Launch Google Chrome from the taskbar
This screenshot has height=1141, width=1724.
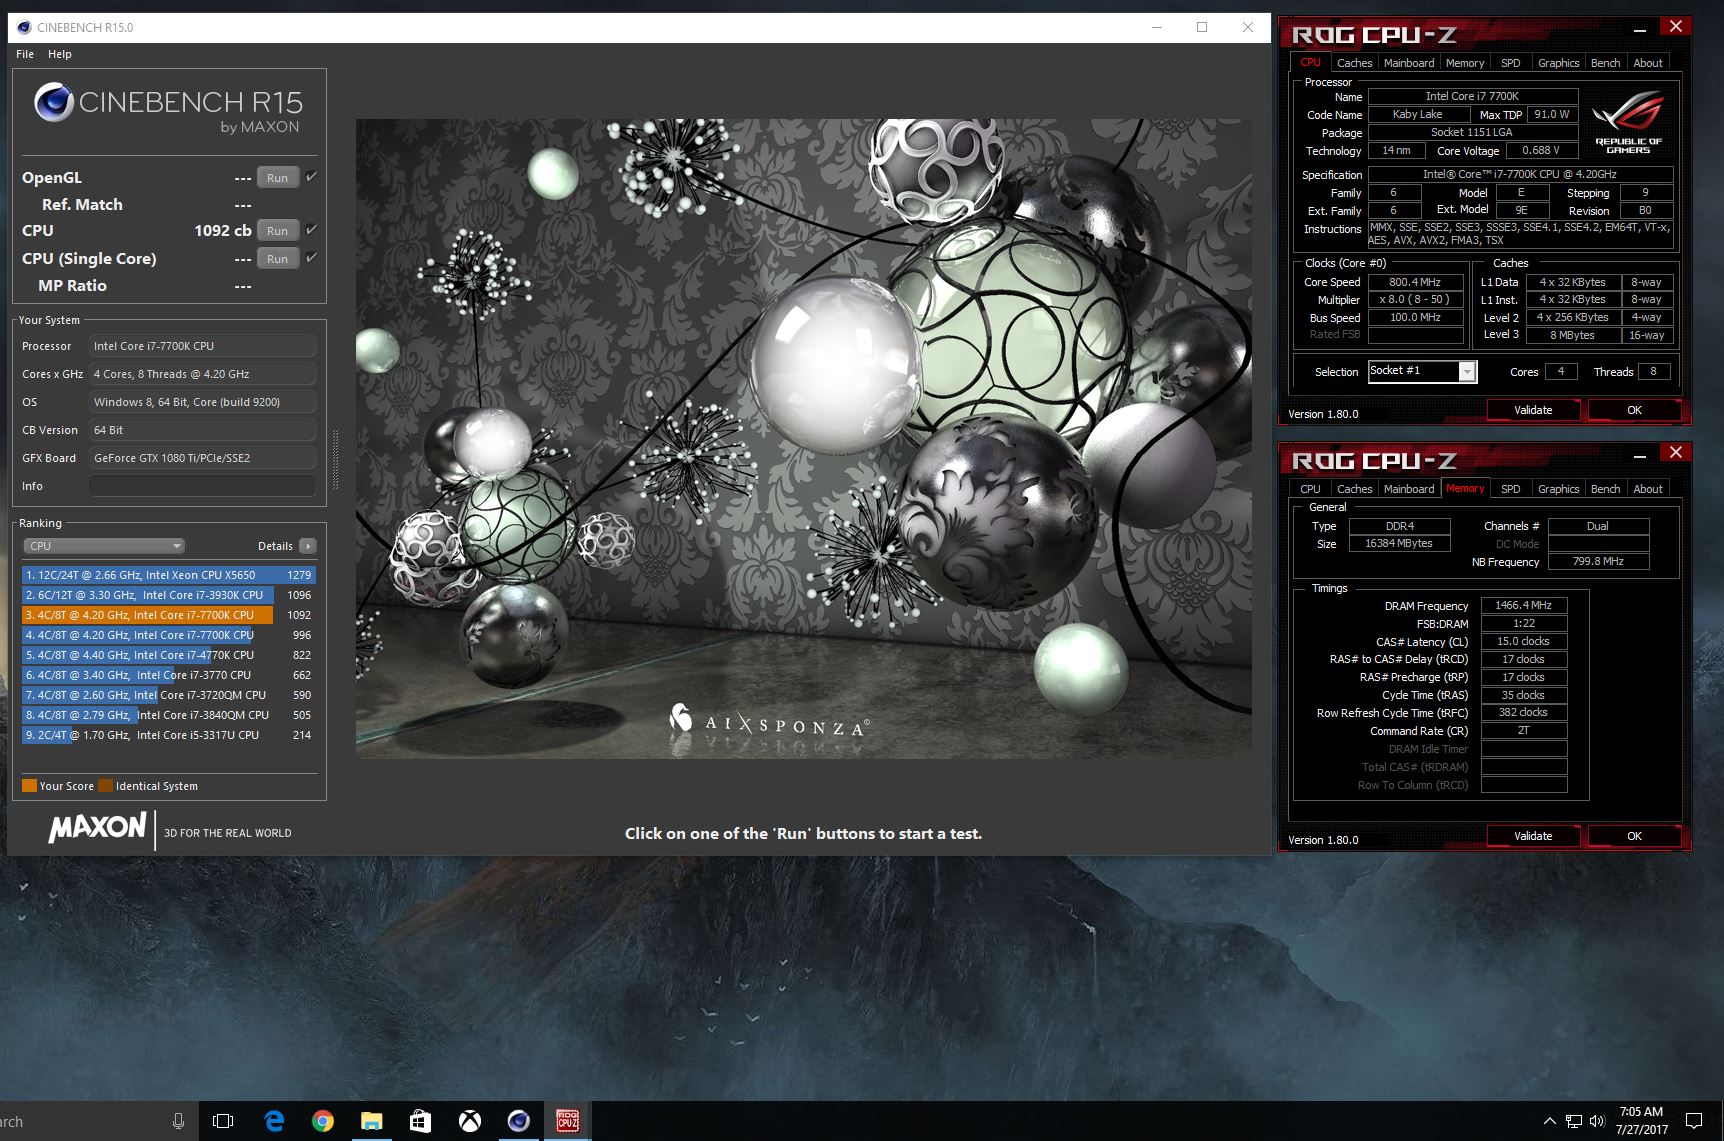[x=322, y=1121]
